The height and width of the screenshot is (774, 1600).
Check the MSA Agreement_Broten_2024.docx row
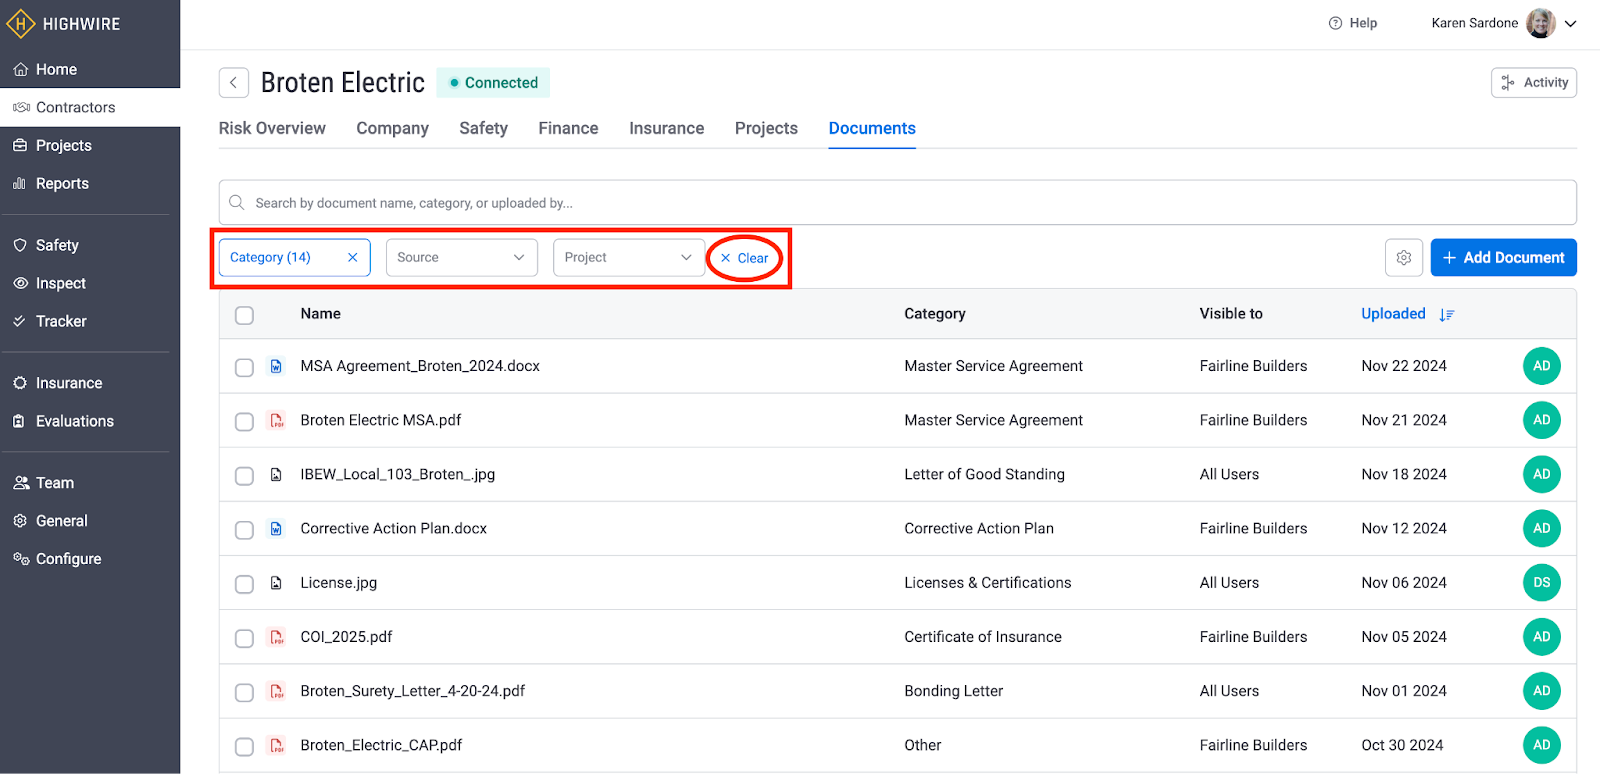[x=244, y=367]
